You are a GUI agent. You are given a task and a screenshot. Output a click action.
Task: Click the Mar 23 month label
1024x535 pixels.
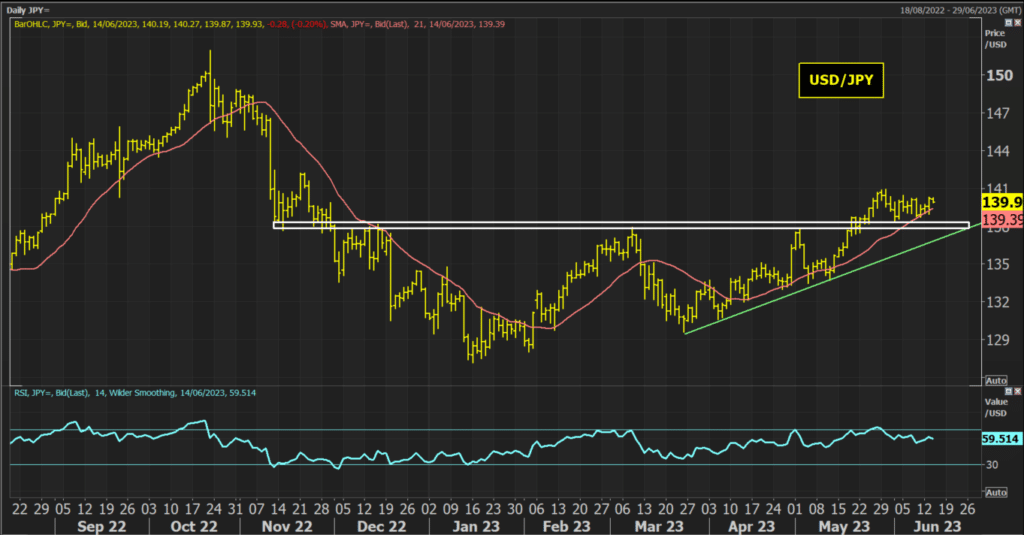[659, 527]
